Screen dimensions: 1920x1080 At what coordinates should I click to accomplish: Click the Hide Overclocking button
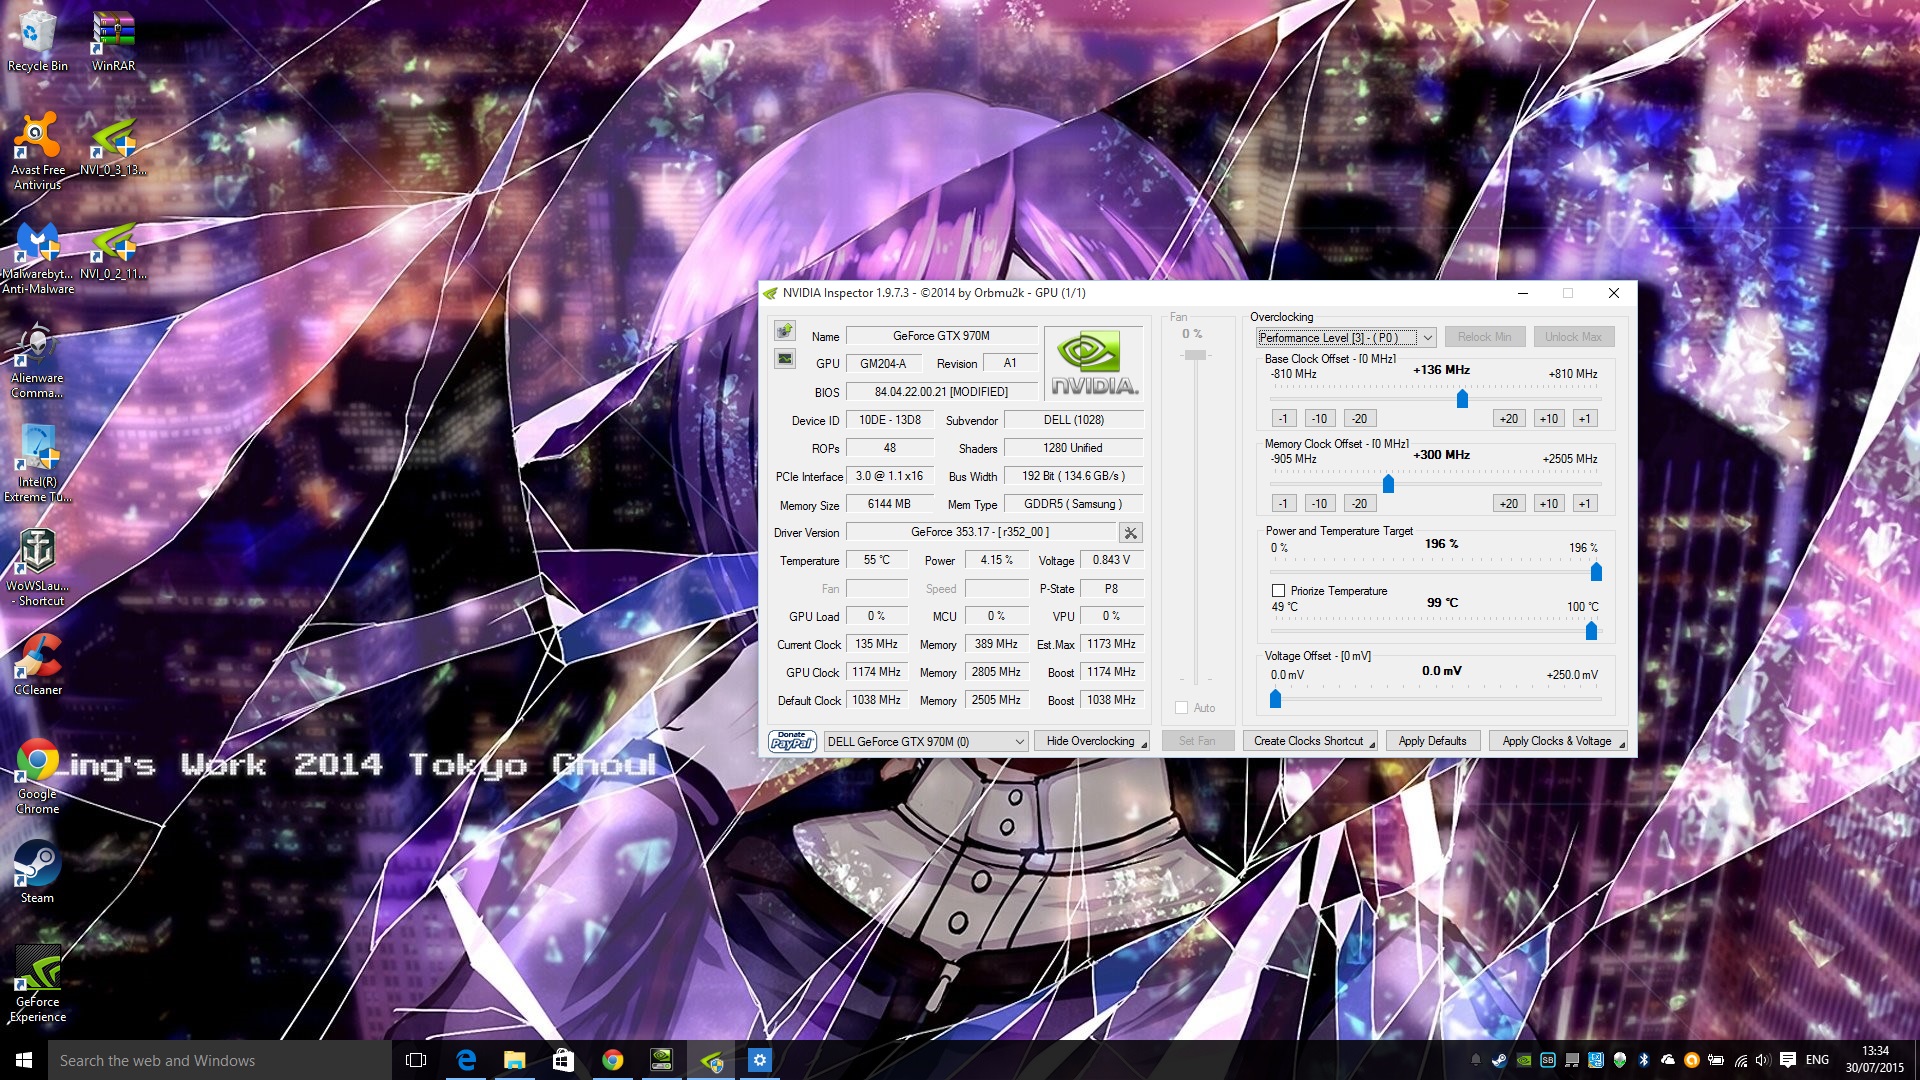coord(1092,741)
